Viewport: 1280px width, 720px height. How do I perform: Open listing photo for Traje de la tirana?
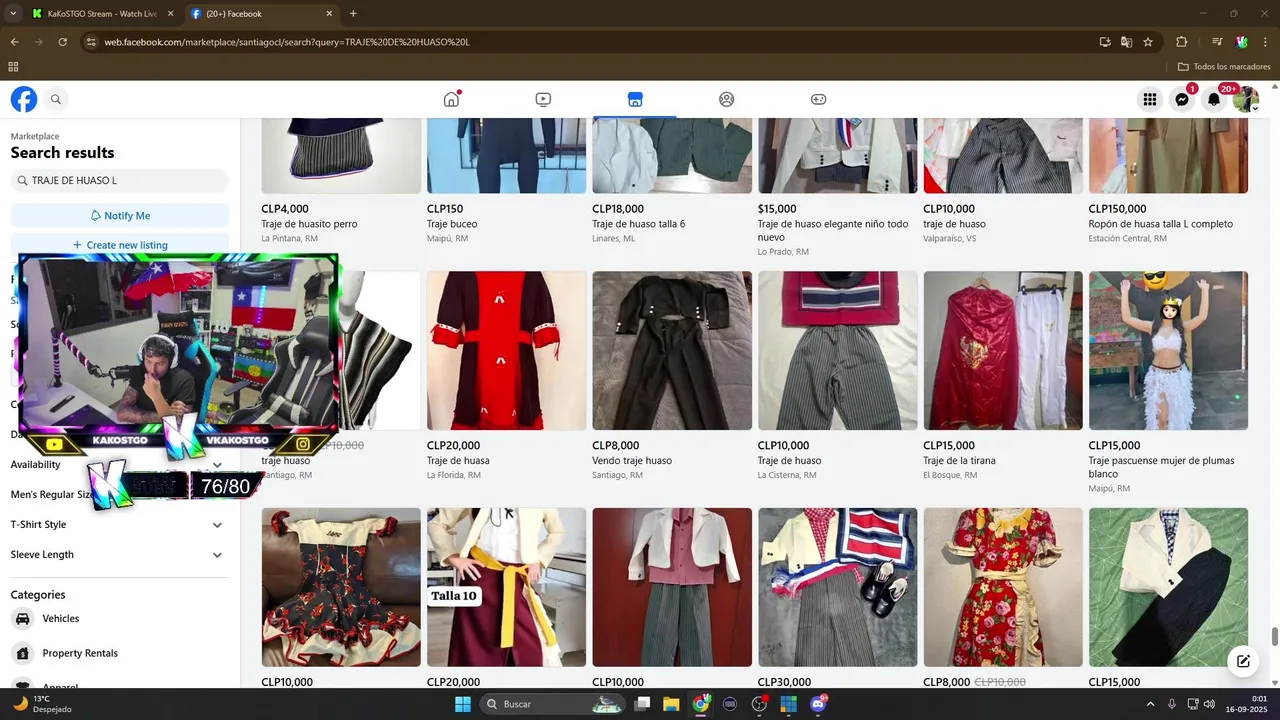(1003, 351)
